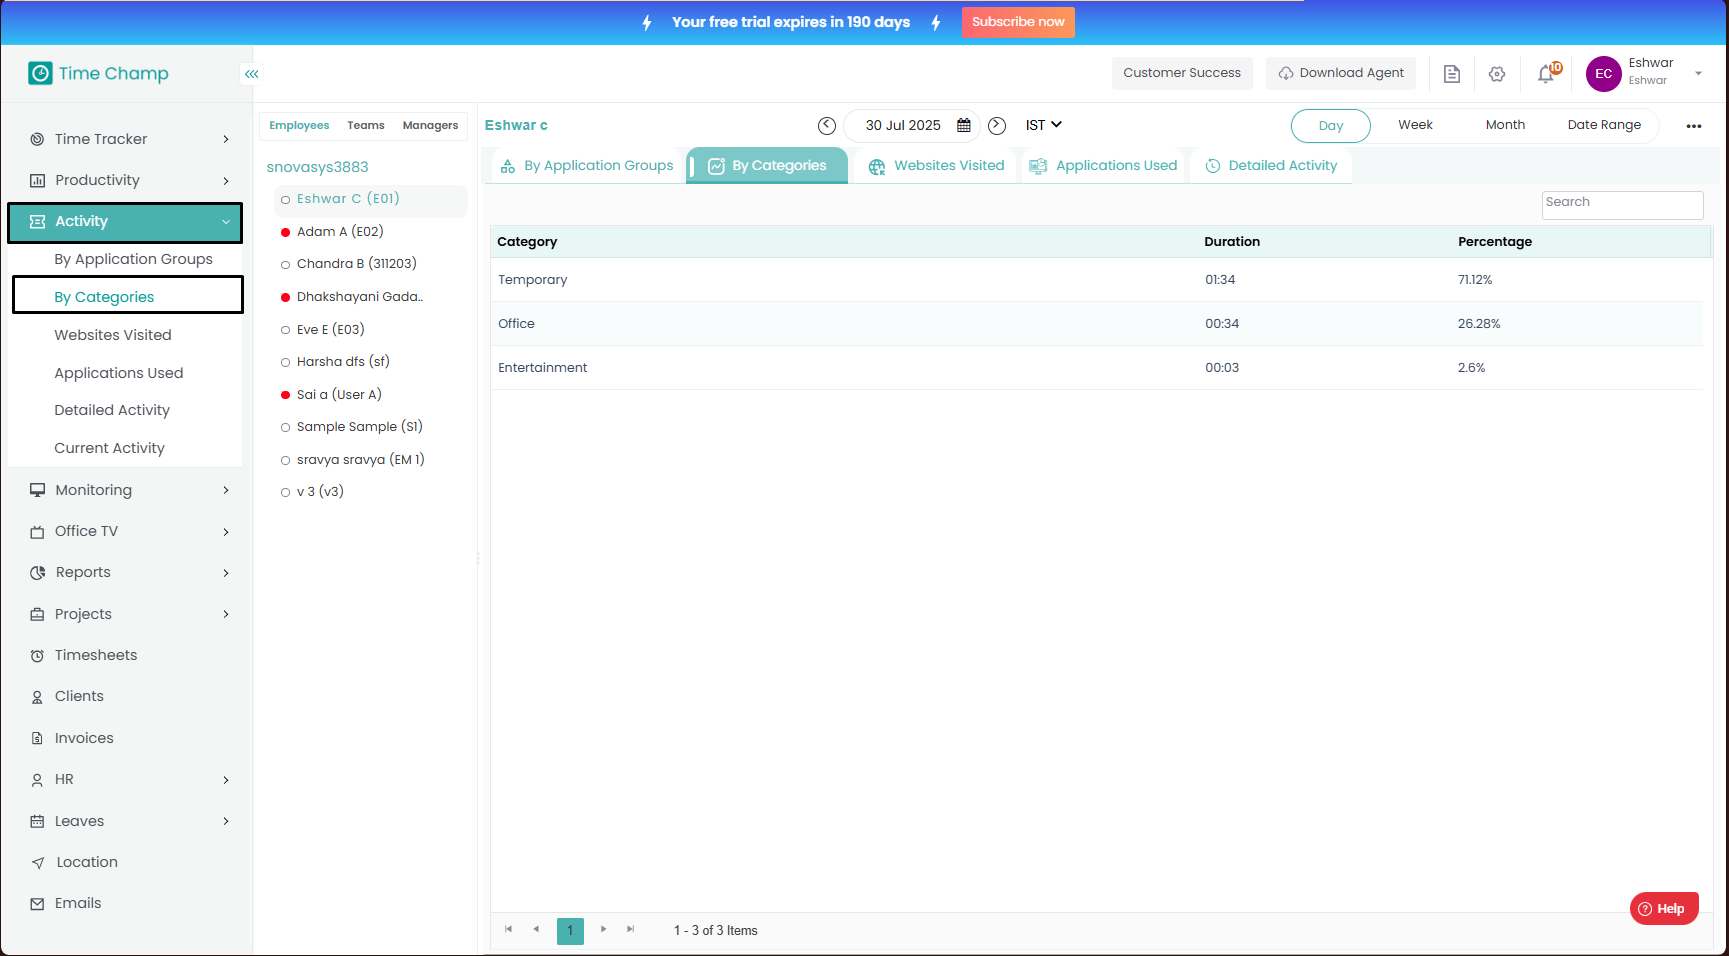Go to previous date arrow
The width and height of the screenshot is (1729, 956).
point(827,126)
